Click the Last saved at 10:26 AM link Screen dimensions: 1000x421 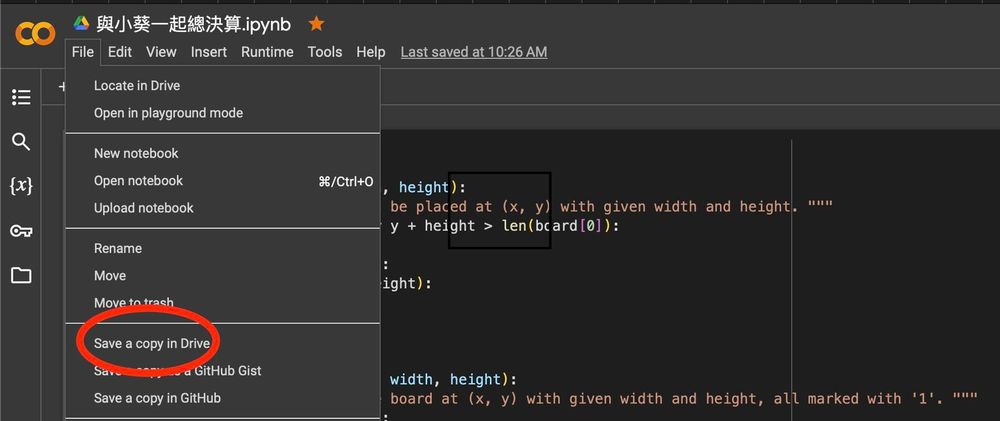point(474,52)
